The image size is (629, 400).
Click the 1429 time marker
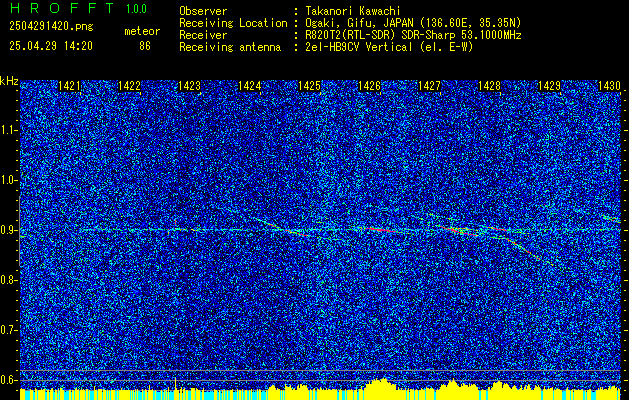point(549,86)
